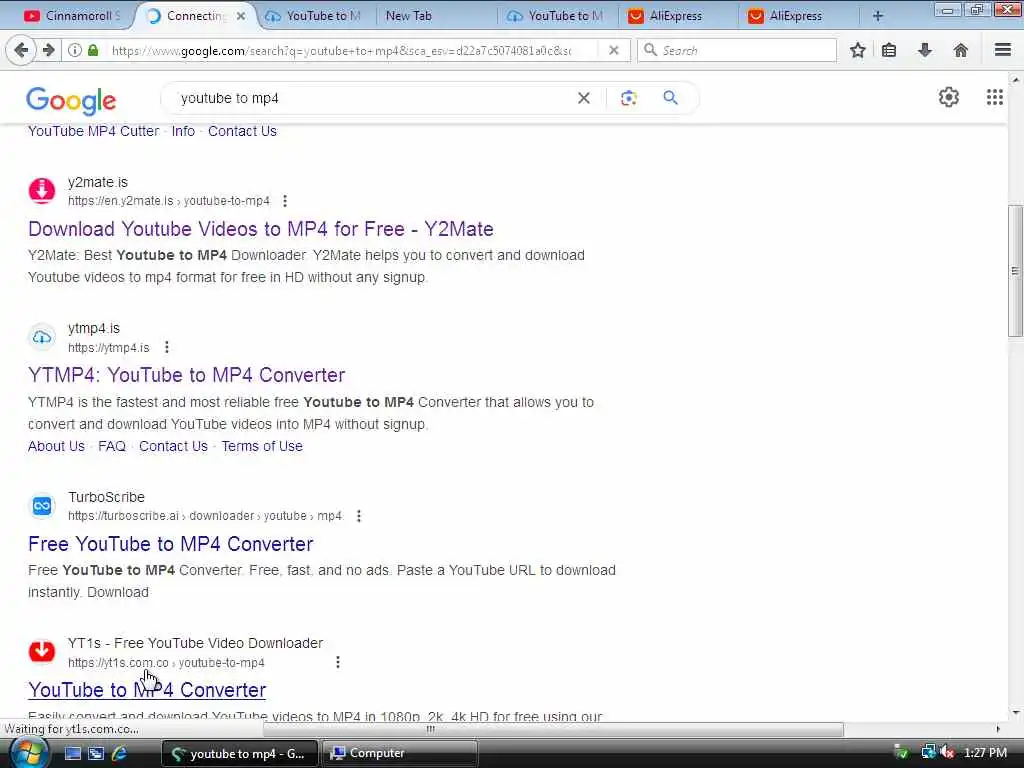Open About Us sitelink under YTMP4
Image resolution: width=1024 pixels, height=768 pixels.
56,446
